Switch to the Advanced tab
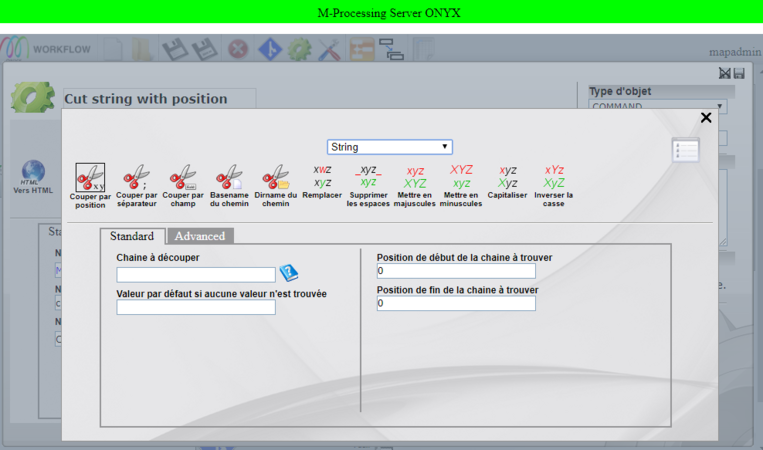 pos(200,237)
